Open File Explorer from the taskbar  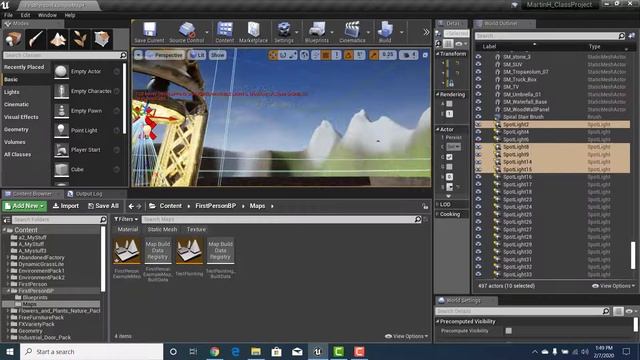256,351
